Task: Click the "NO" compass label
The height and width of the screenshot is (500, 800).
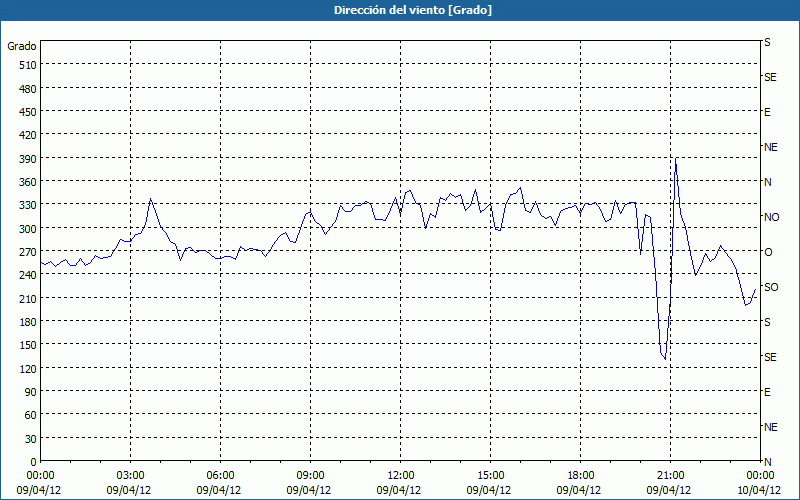Action: [771, 217]
